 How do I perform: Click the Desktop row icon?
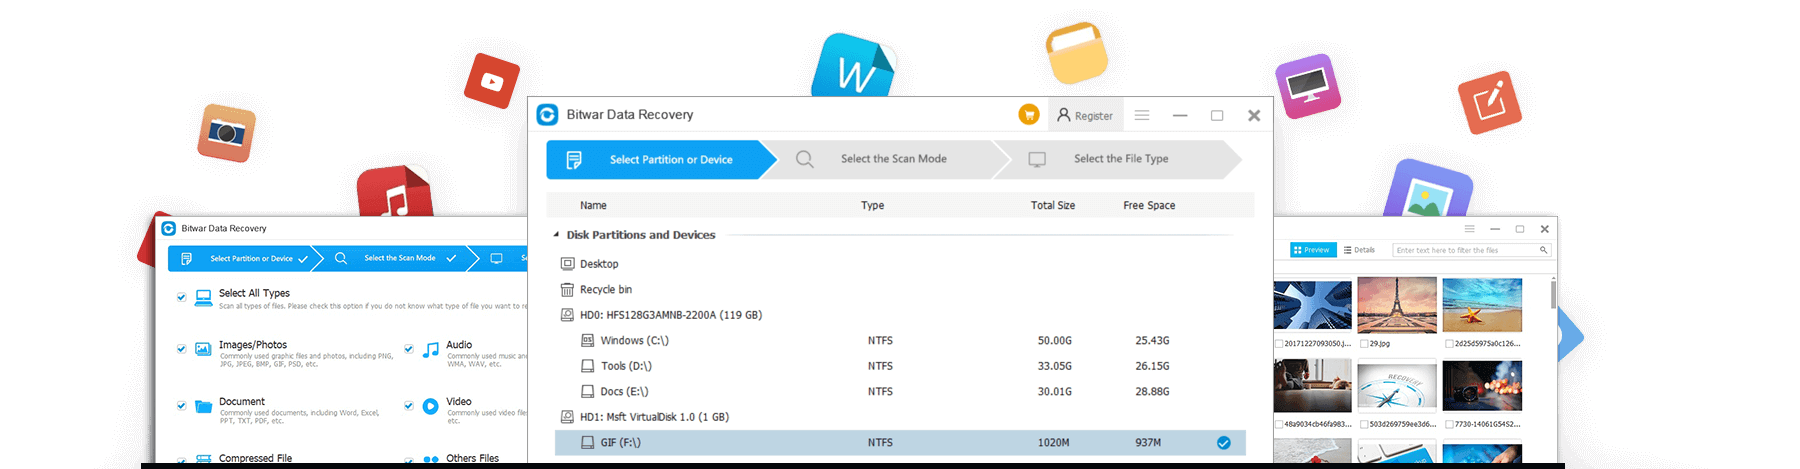coord(567,264)
